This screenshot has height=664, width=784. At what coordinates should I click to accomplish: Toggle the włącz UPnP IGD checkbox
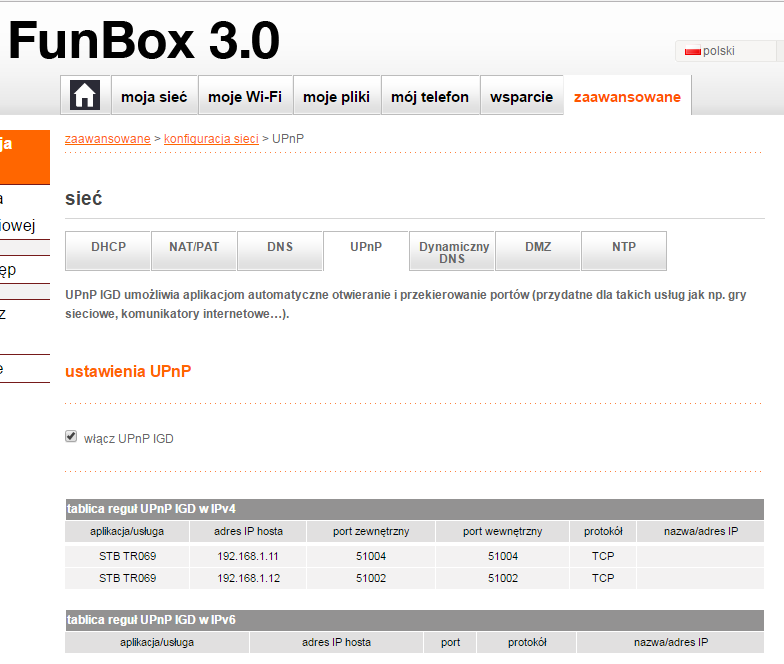point(71,436)
